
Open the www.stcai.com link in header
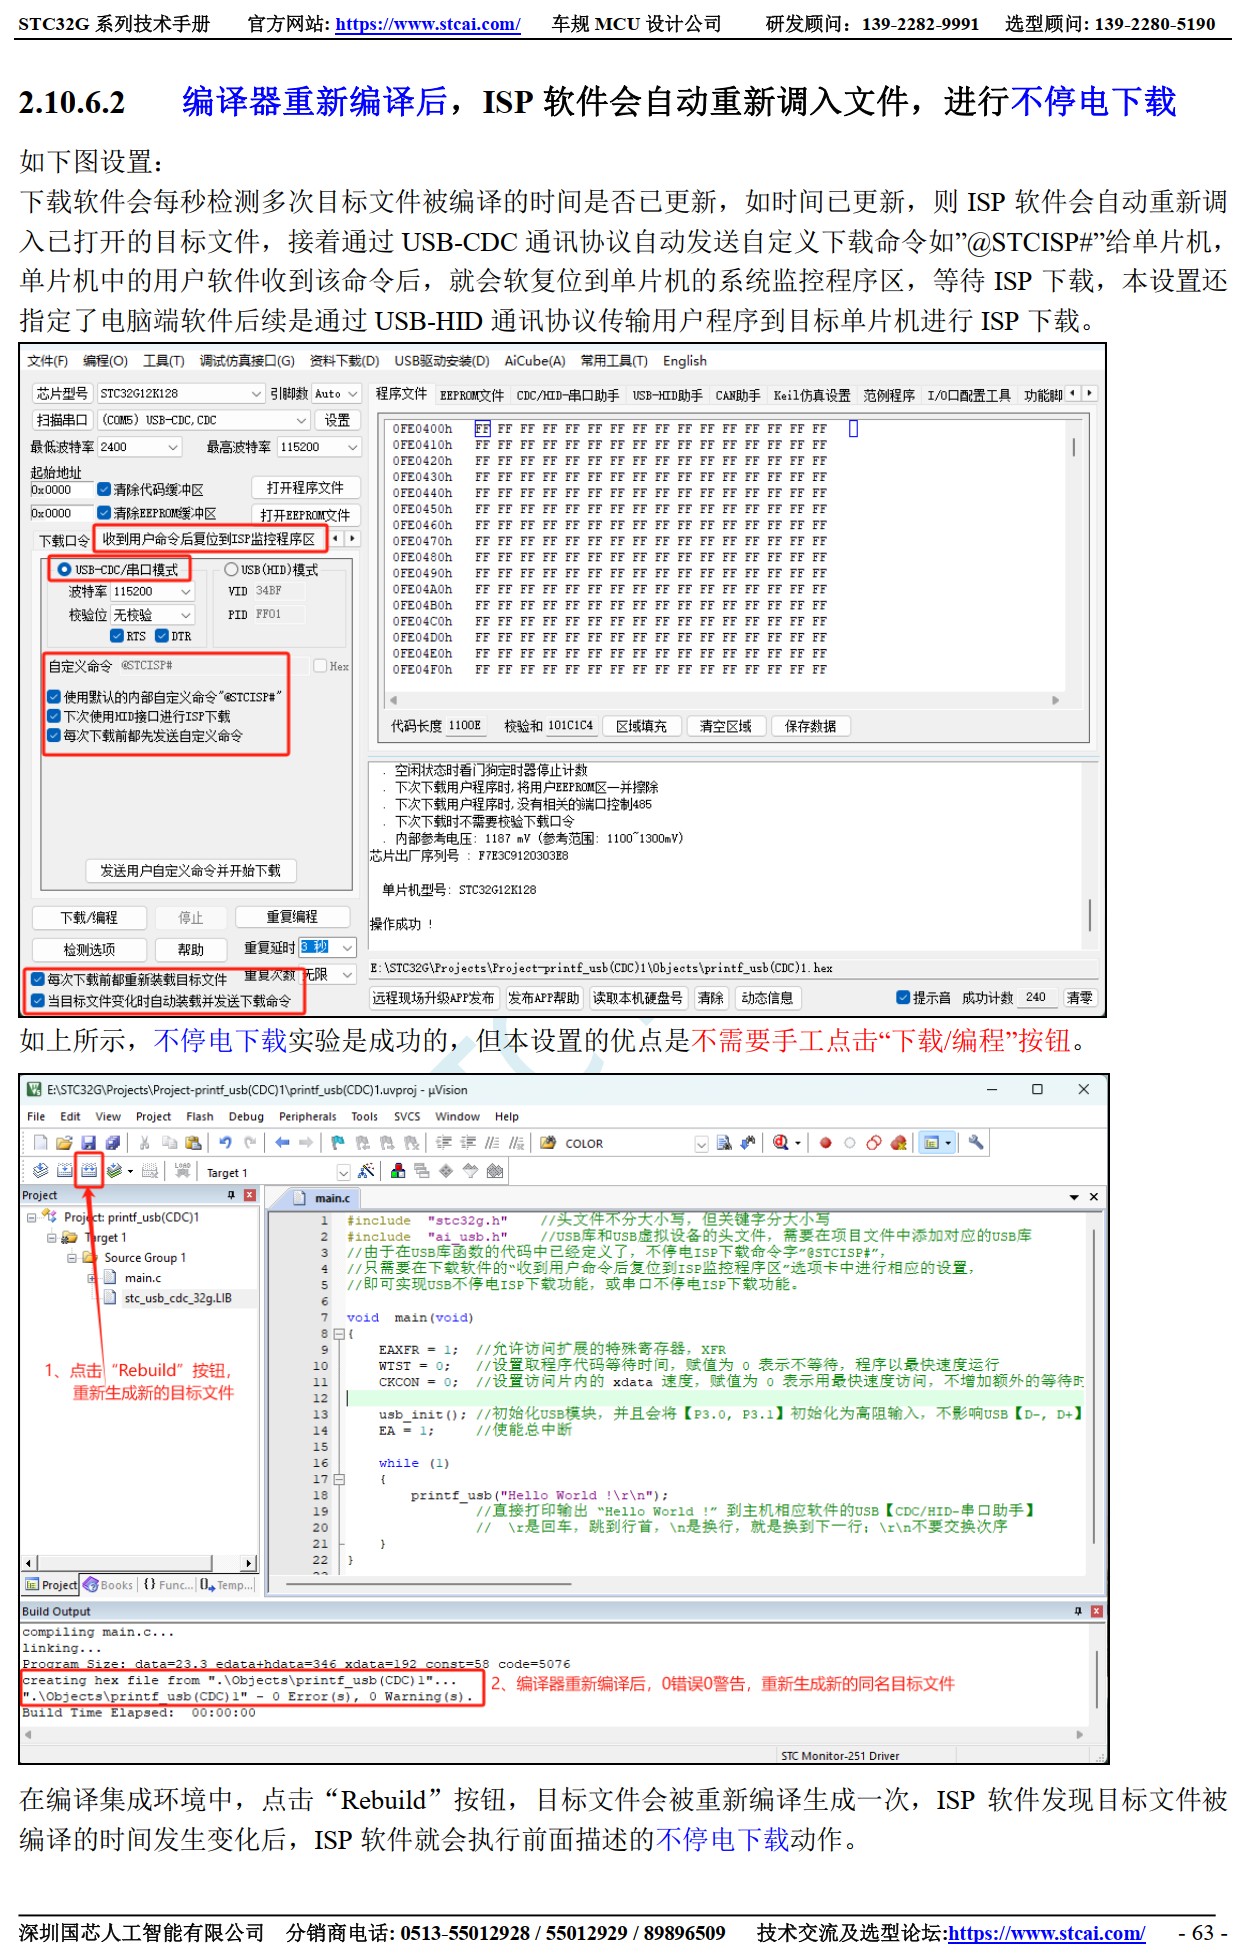coord(427,24)
